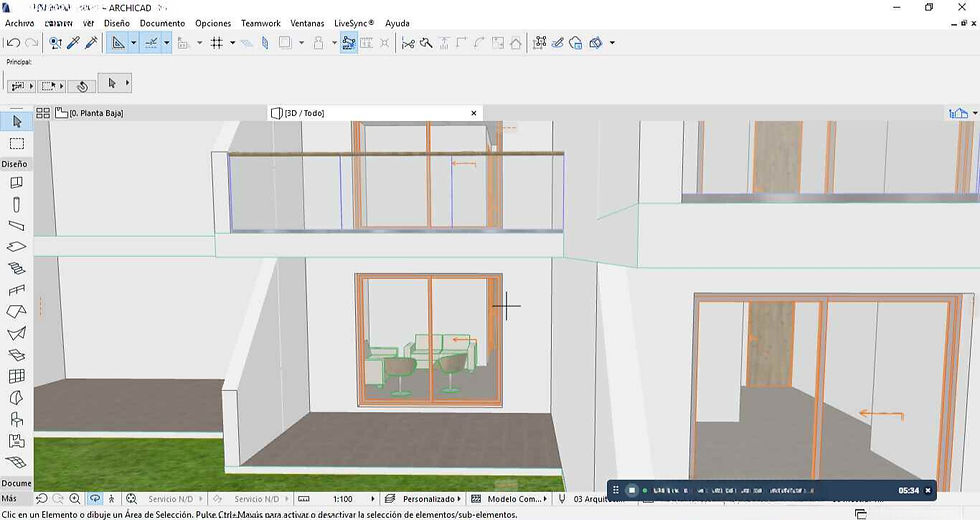Open the Teamwork menu
This screenshot has width=980, height=520.
coord(261,23)
